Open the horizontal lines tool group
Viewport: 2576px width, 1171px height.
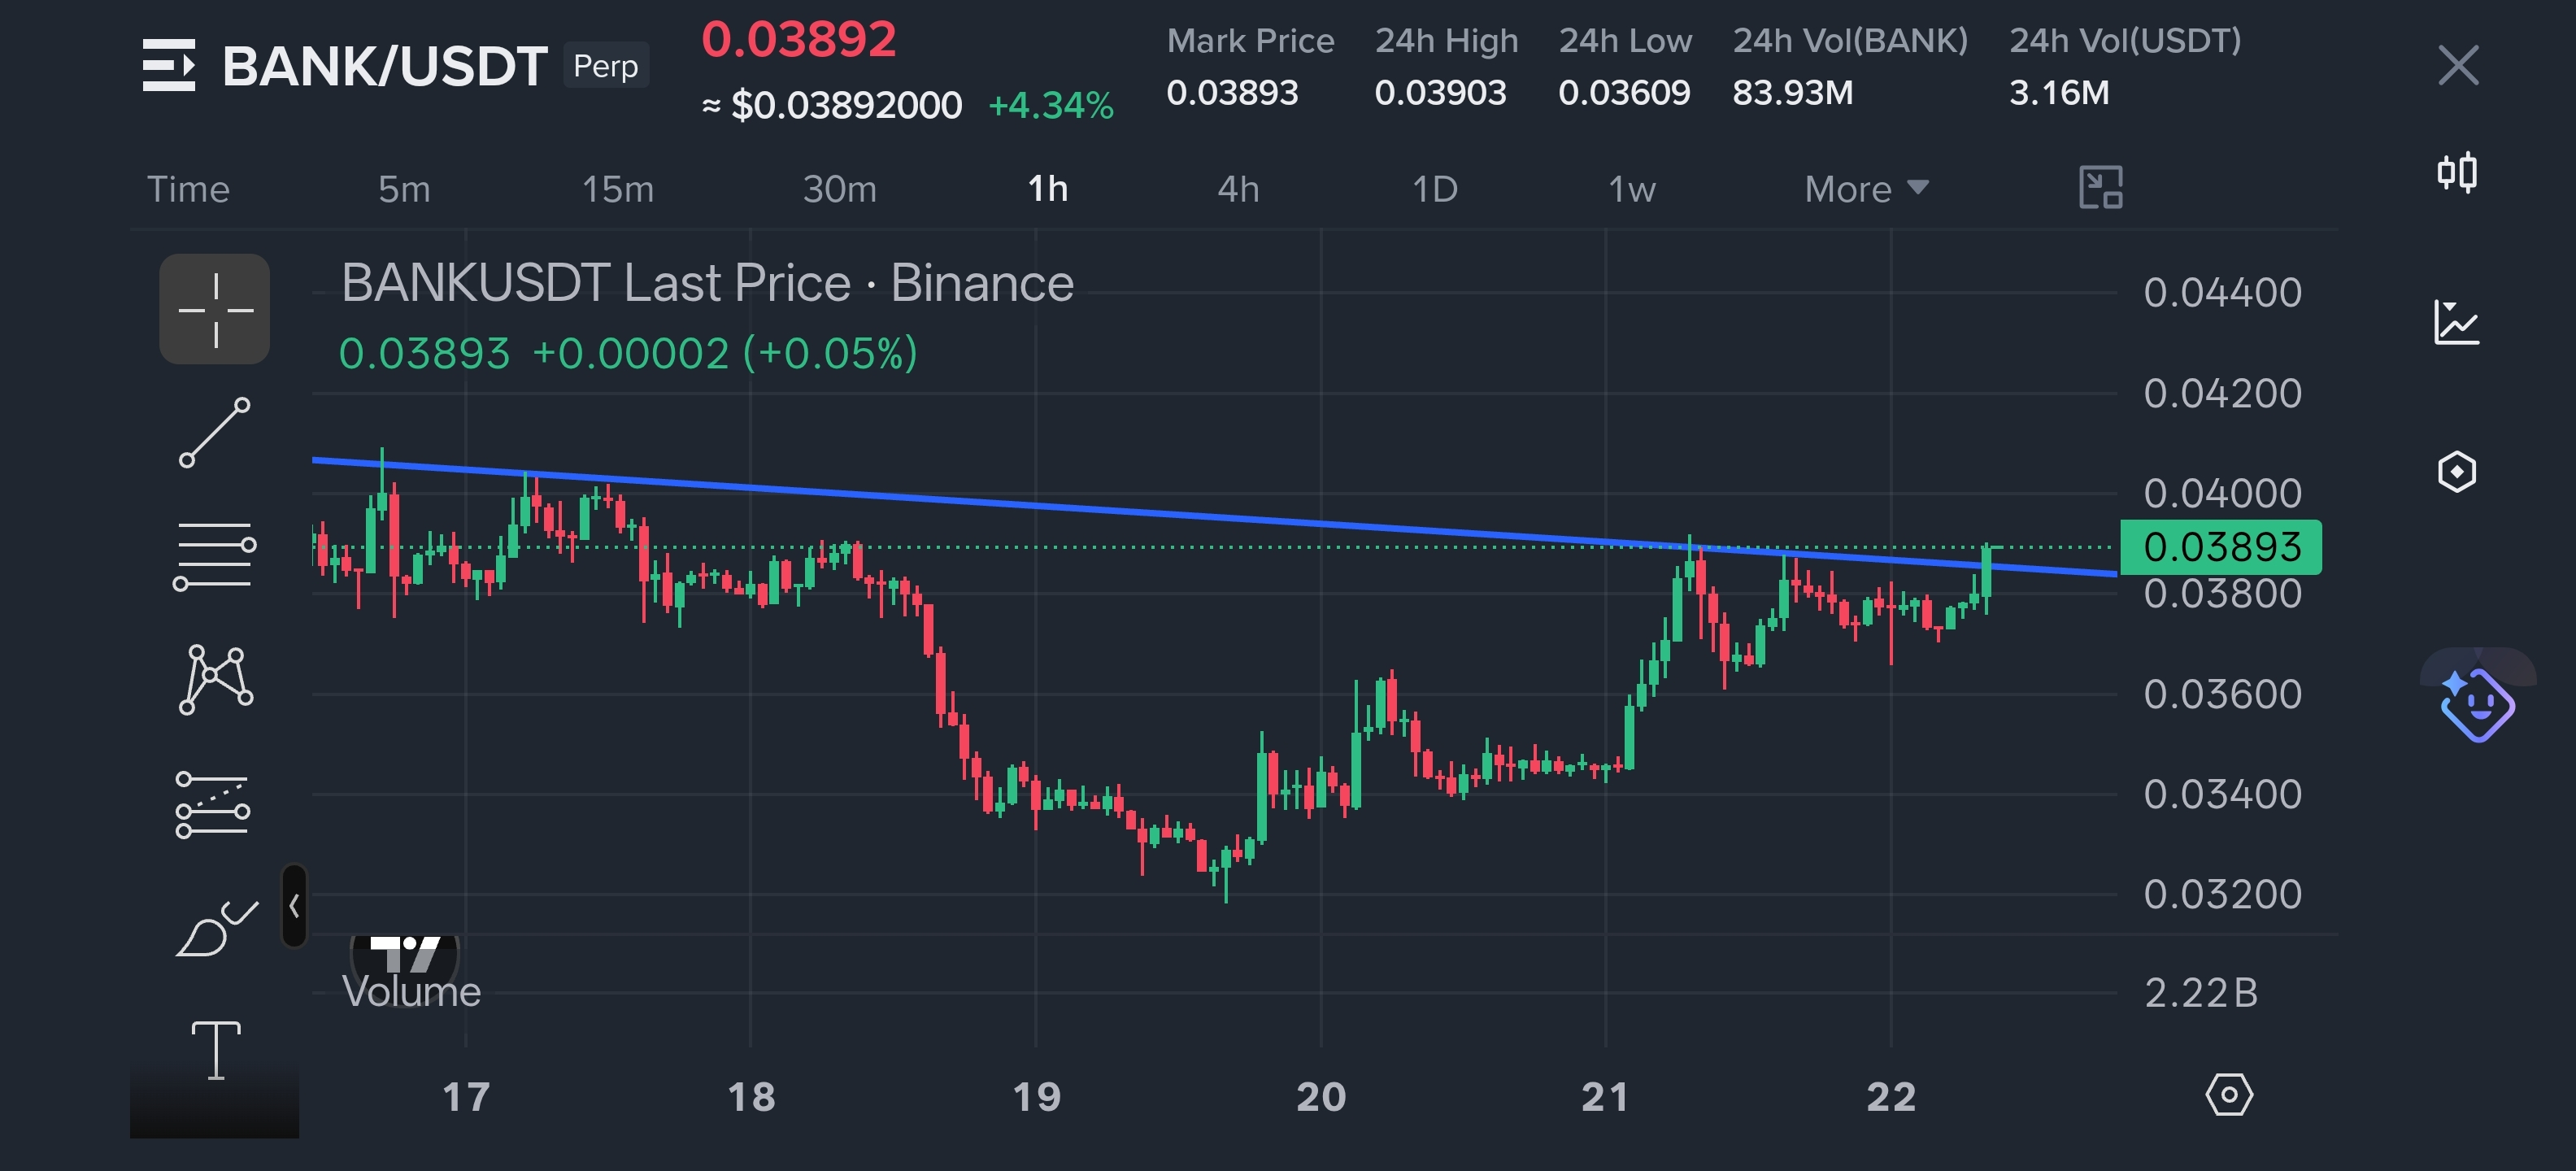coord(214,556)
